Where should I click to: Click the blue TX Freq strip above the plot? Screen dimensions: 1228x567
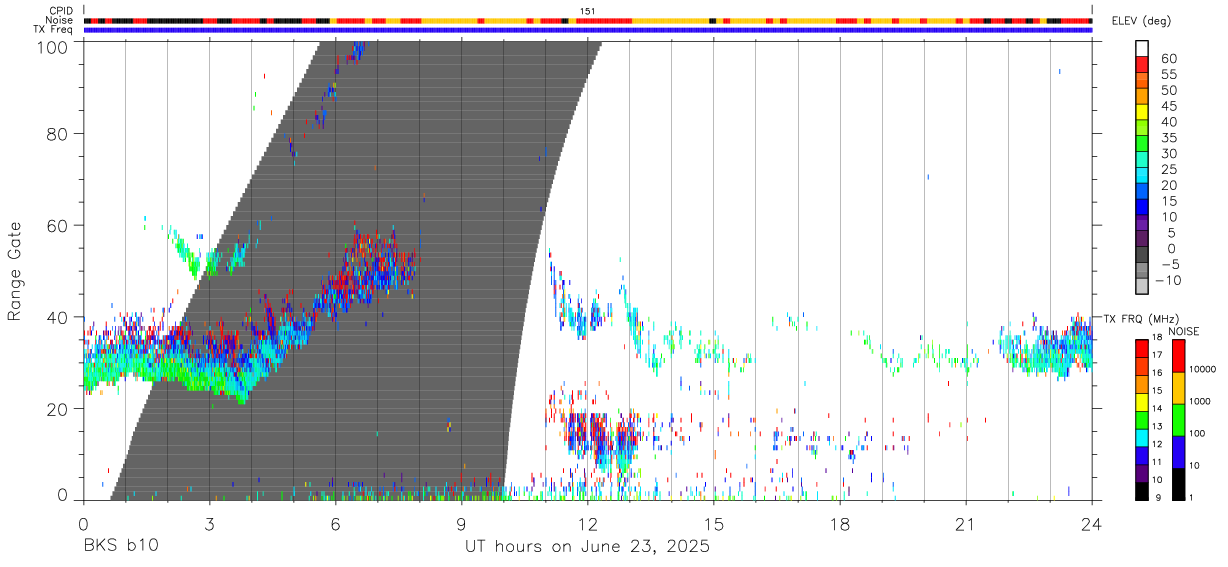point(587,29)
